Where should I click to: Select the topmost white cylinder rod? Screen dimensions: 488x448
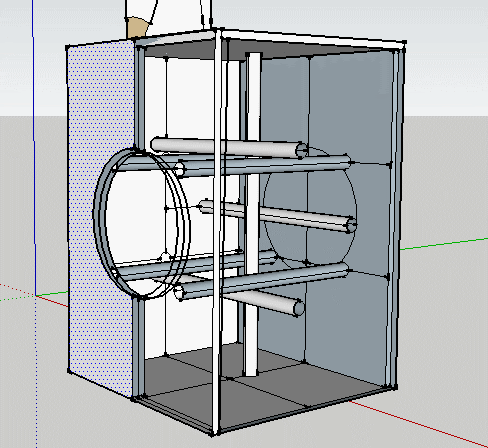click(x=229, y=148)
